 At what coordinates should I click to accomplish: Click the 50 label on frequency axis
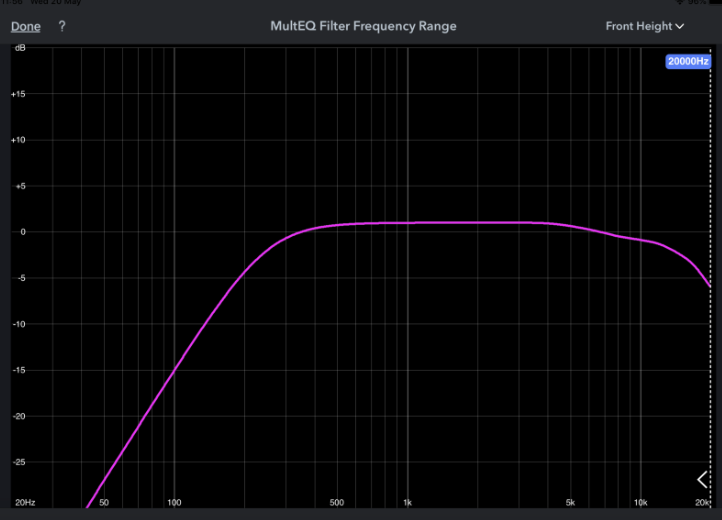click(x=104, y=501)
